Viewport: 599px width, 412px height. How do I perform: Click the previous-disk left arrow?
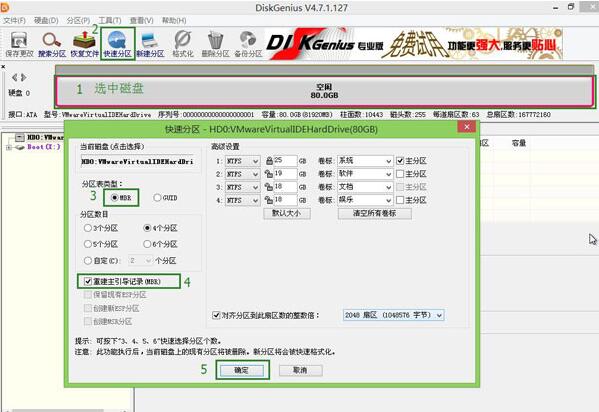15,78
